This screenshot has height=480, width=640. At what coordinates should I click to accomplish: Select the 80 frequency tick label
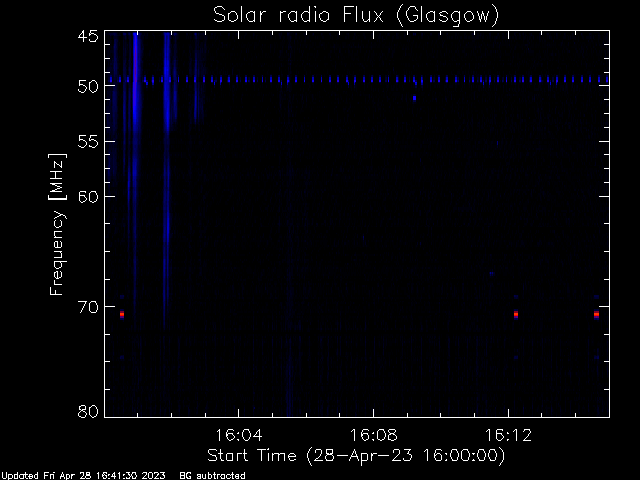(x=88, y=411)
